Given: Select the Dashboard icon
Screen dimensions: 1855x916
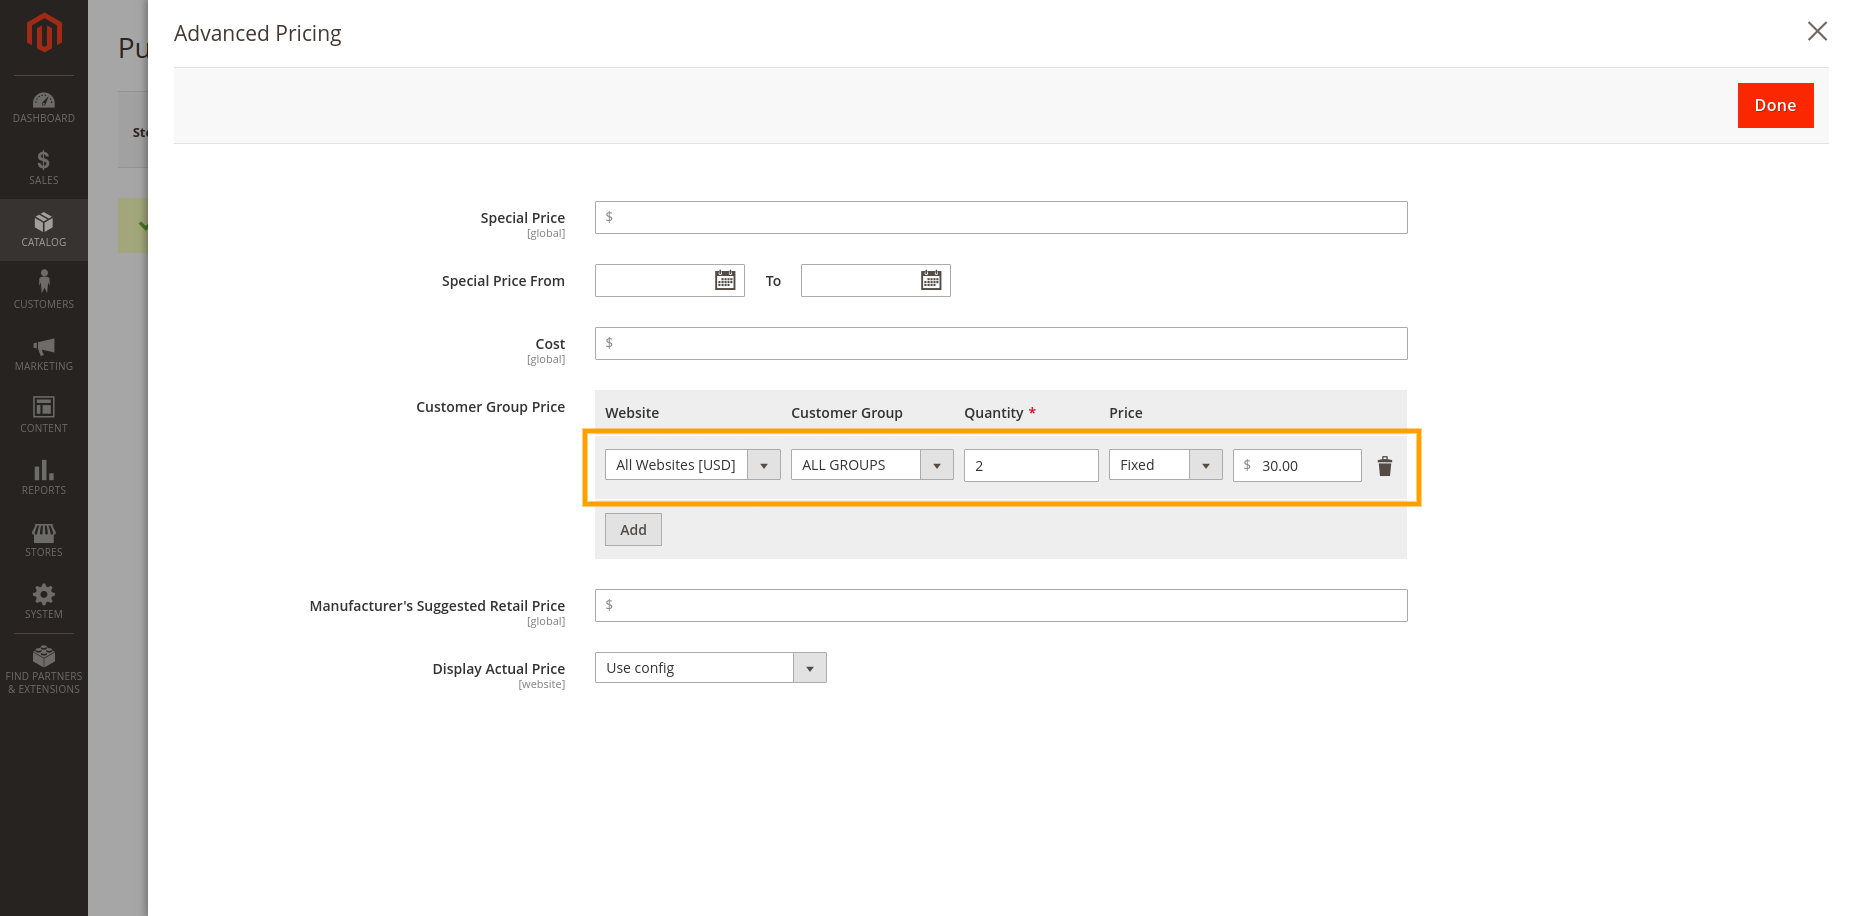Looking at the screenshot, I should (44, 107).
